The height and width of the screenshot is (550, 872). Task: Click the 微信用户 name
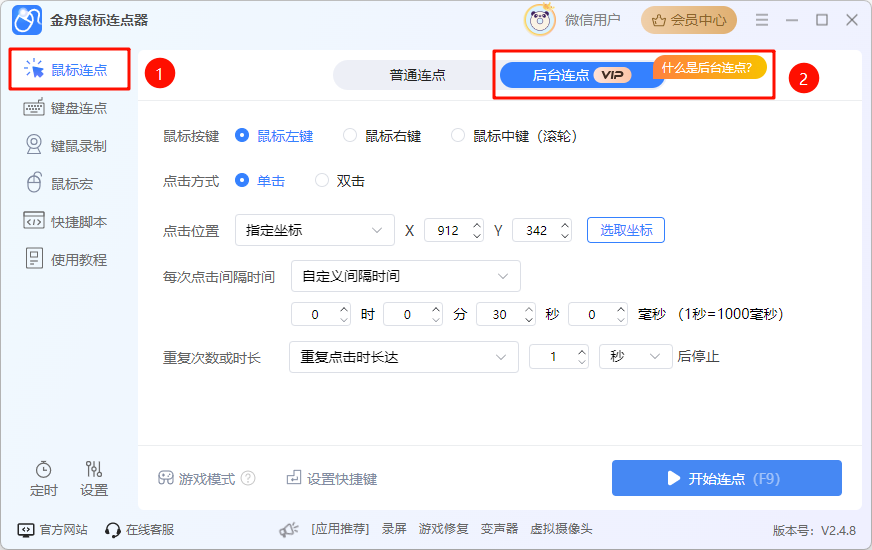click(x=592, y=21)
